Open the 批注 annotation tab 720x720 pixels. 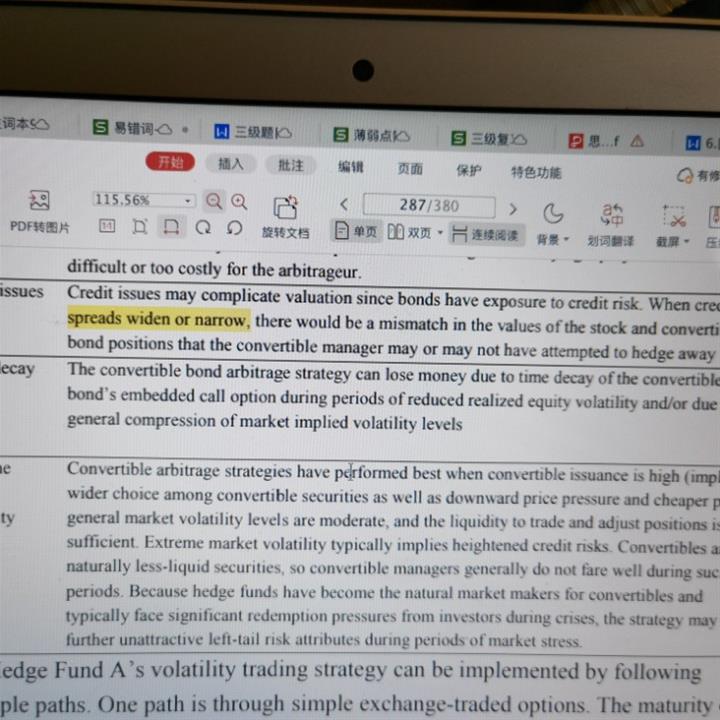tap(291, 165)
